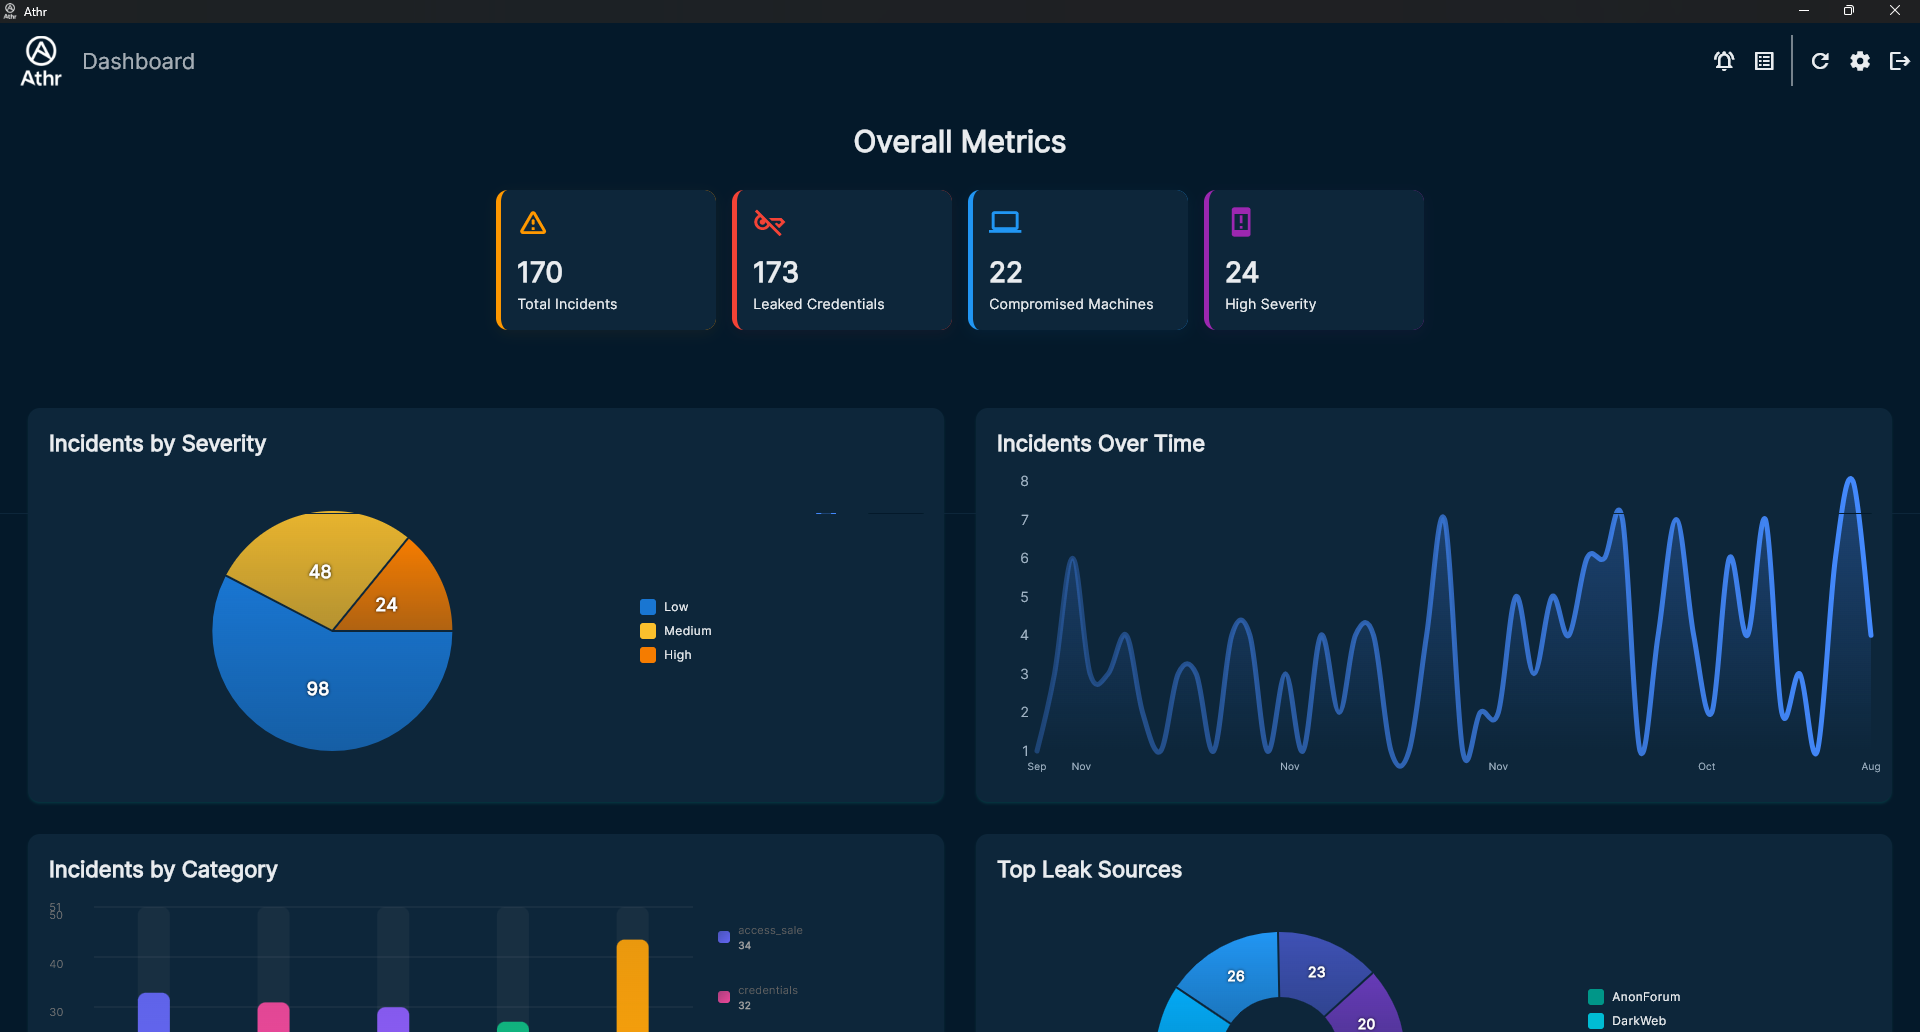
Task: Toggle the Low severity legend entry
Action: (x=664, y=607)
